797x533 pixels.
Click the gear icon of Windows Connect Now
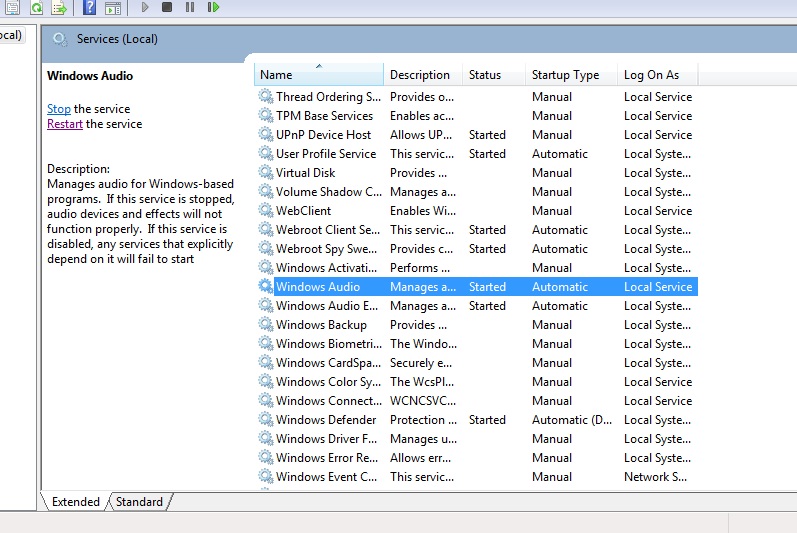265,400
